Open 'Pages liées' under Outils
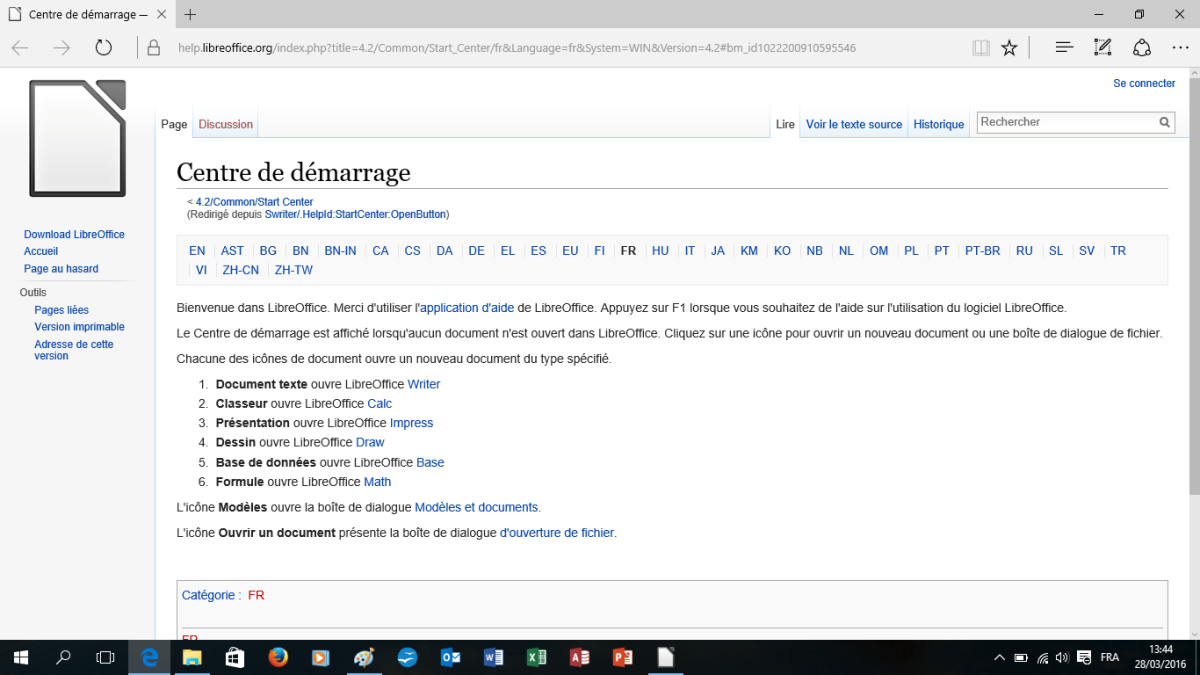Screen dimensions: 1200x675 [x=61, y=310]
